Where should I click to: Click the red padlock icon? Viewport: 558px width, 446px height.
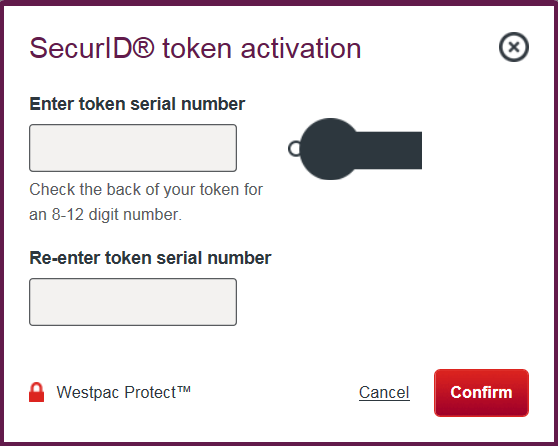(36, 392)
